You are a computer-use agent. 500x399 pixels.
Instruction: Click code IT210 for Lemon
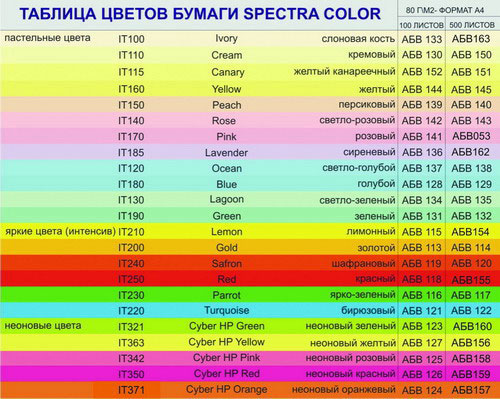131,232
